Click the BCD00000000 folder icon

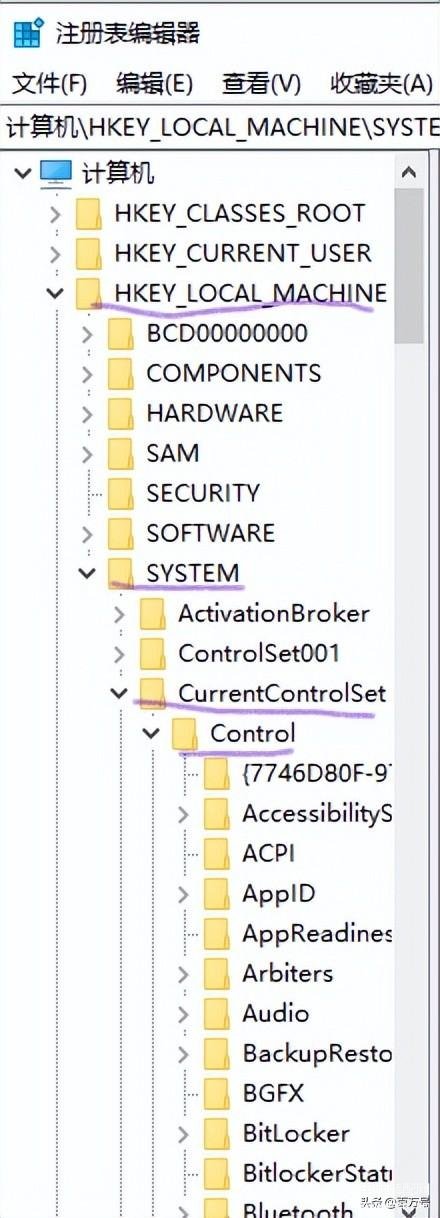pos(121,333)
